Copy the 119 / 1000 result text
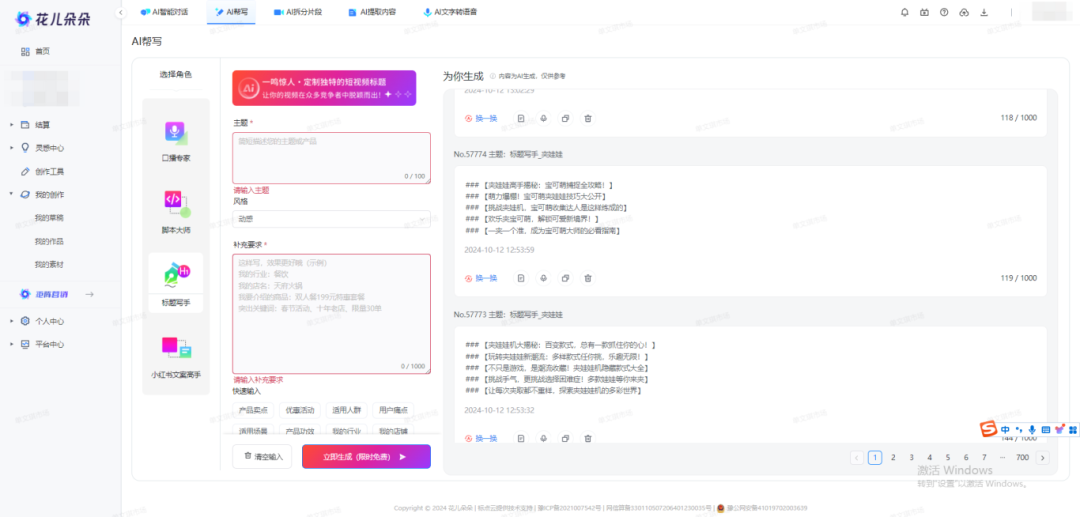This screenshot has height=517, width=1080. pyautogui.click(x=565, y=278)
